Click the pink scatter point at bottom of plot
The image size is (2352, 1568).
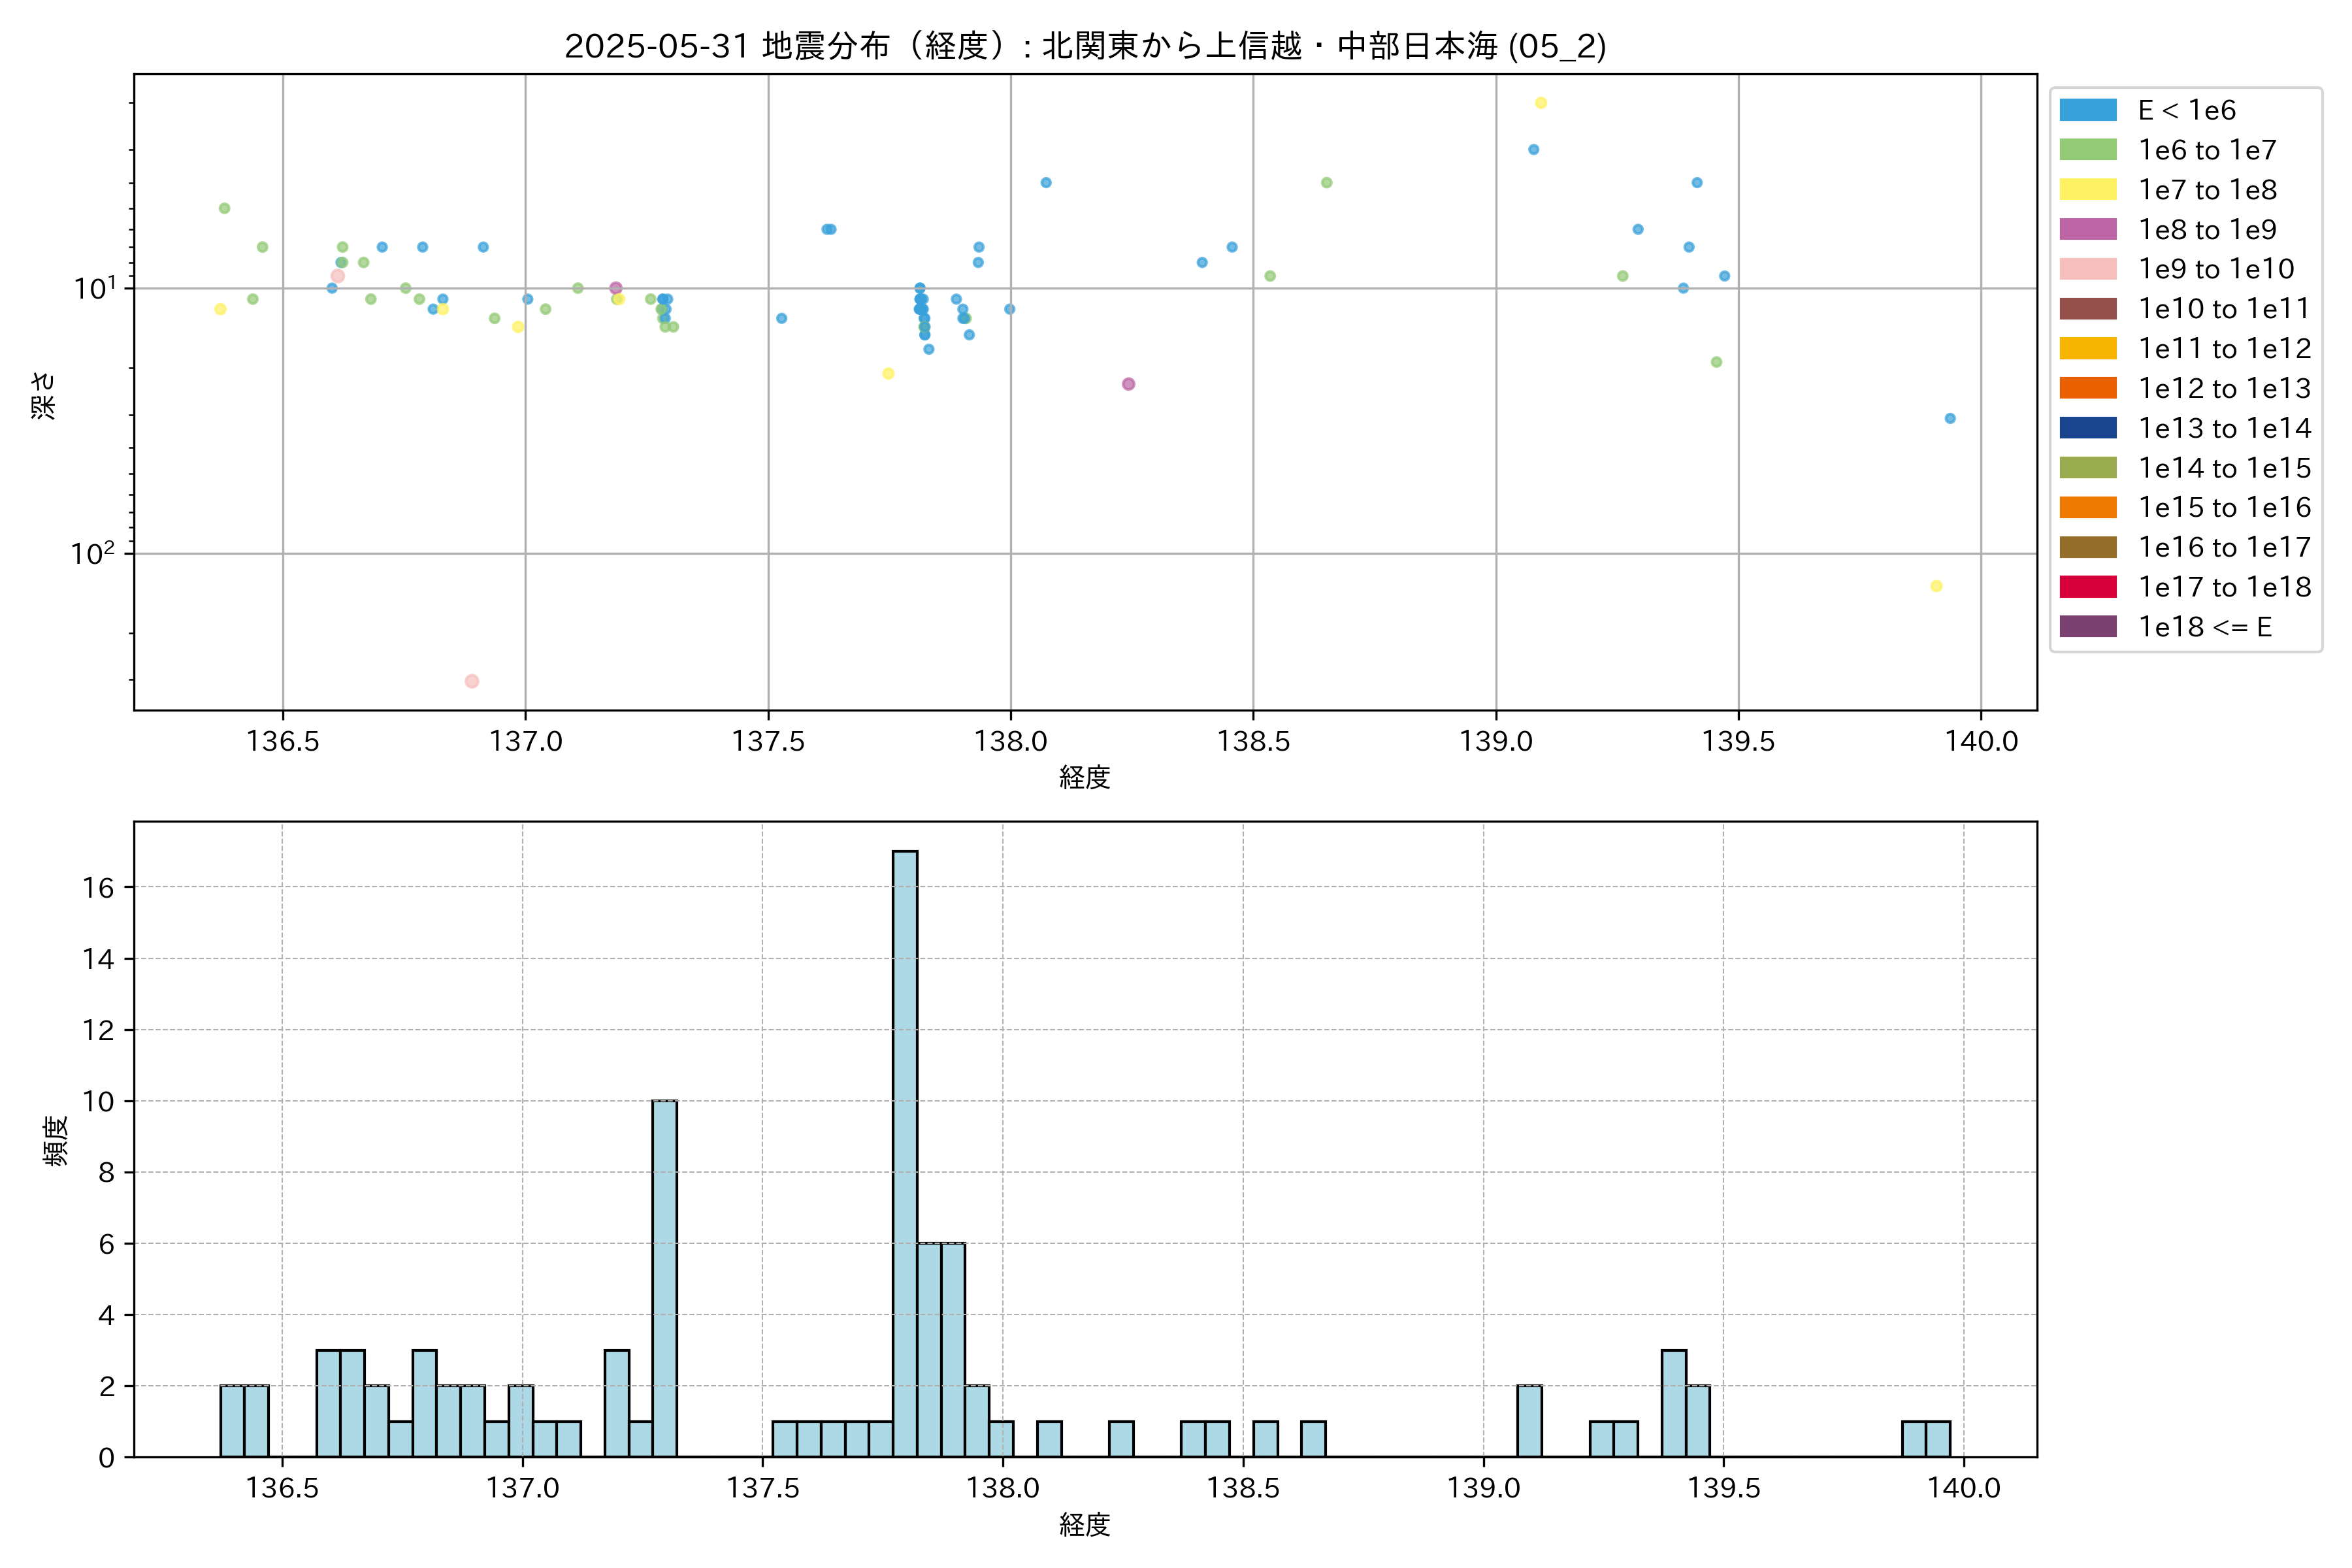point(472,681)
